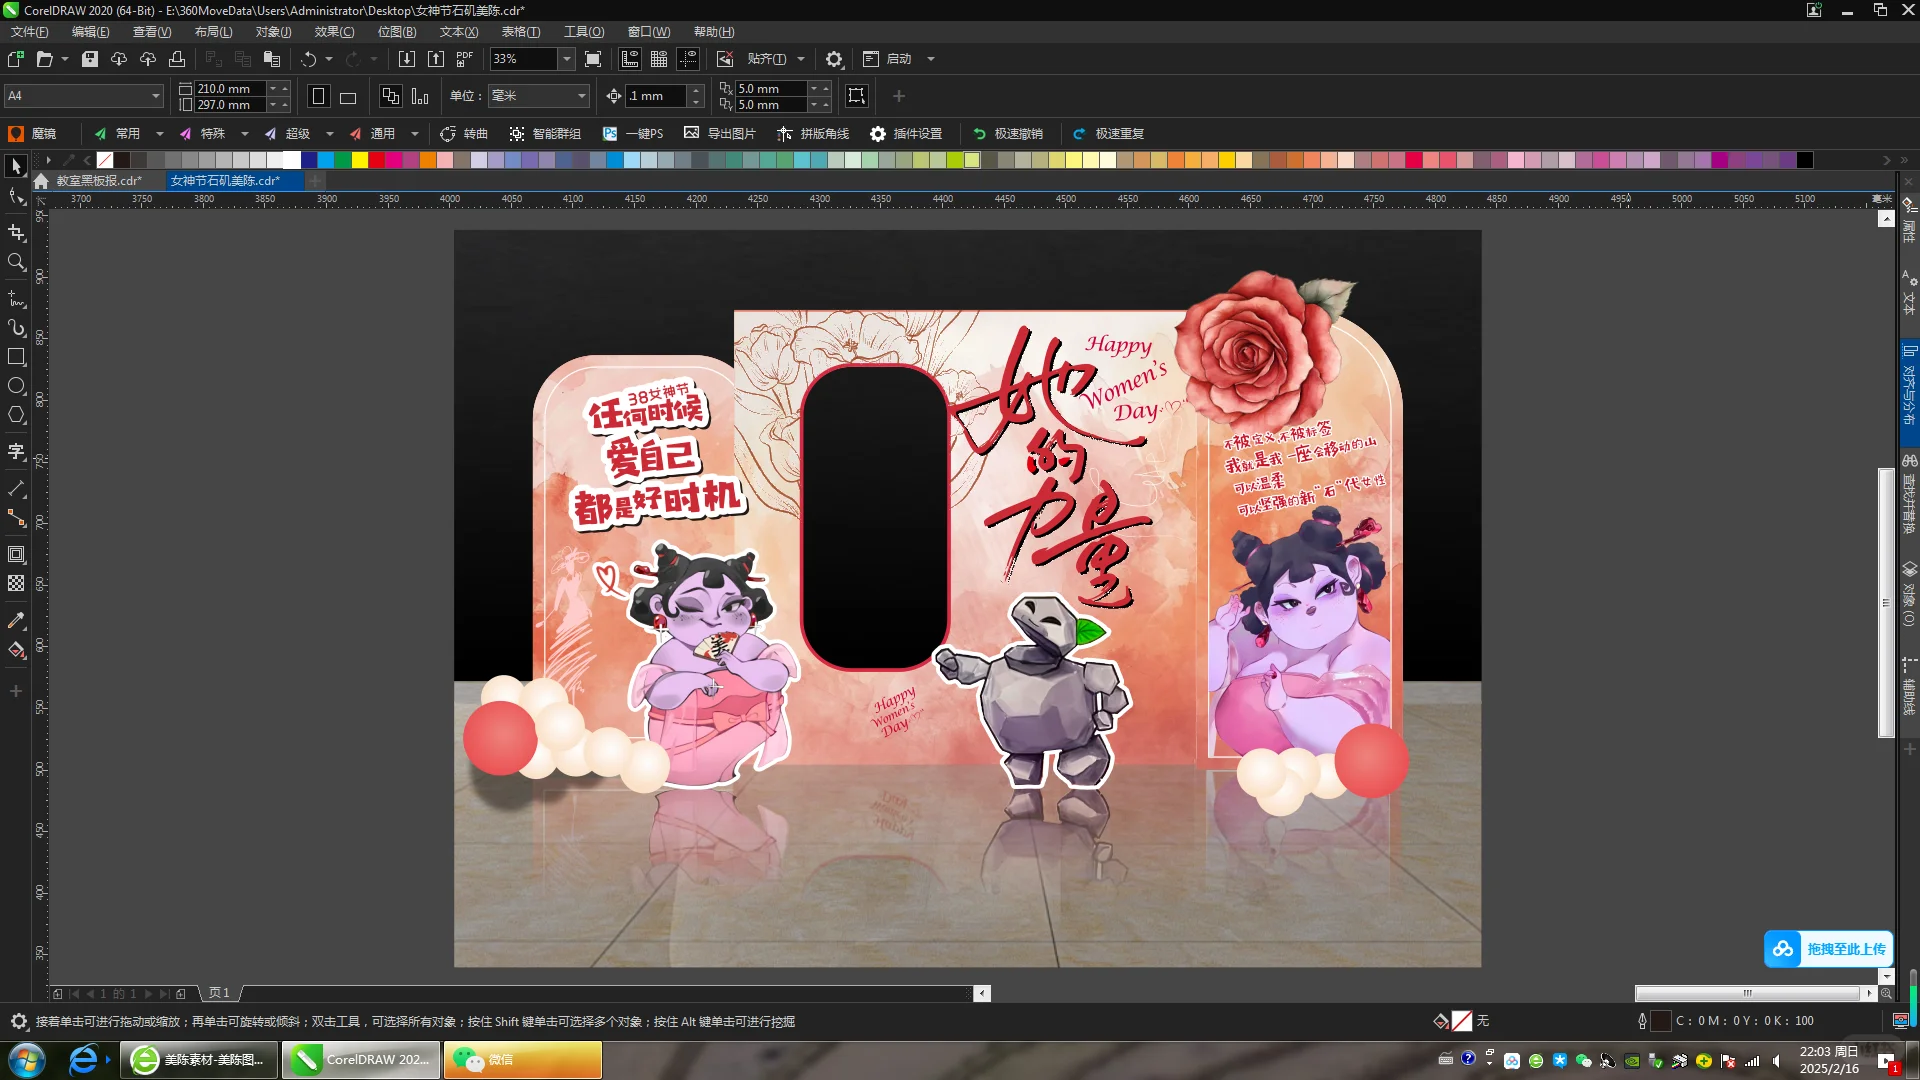Pick the red swatch in color palette

pos(377,160)
